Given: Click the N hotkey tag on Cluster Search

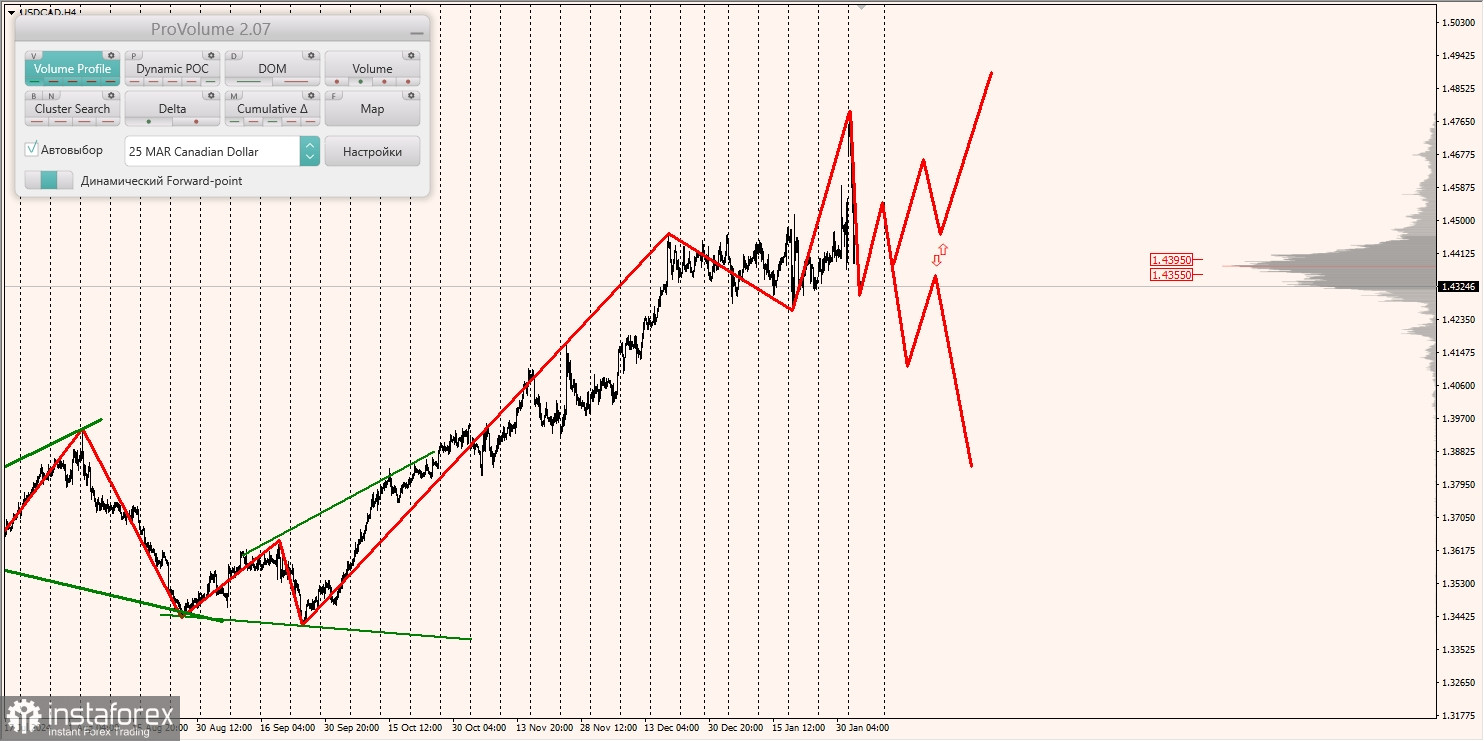Looking at the screenshot, I should click(51, 96).
